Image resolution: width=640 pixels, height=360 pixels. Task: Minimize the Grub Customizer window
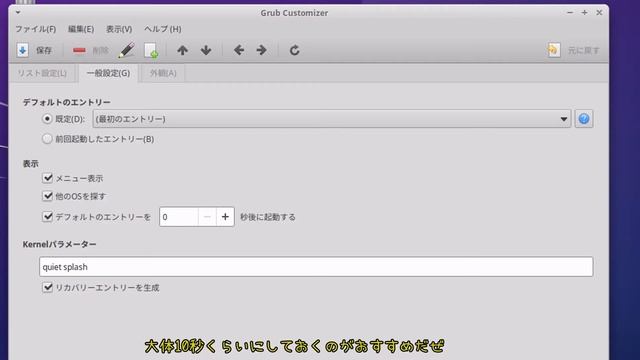(570, 13)
